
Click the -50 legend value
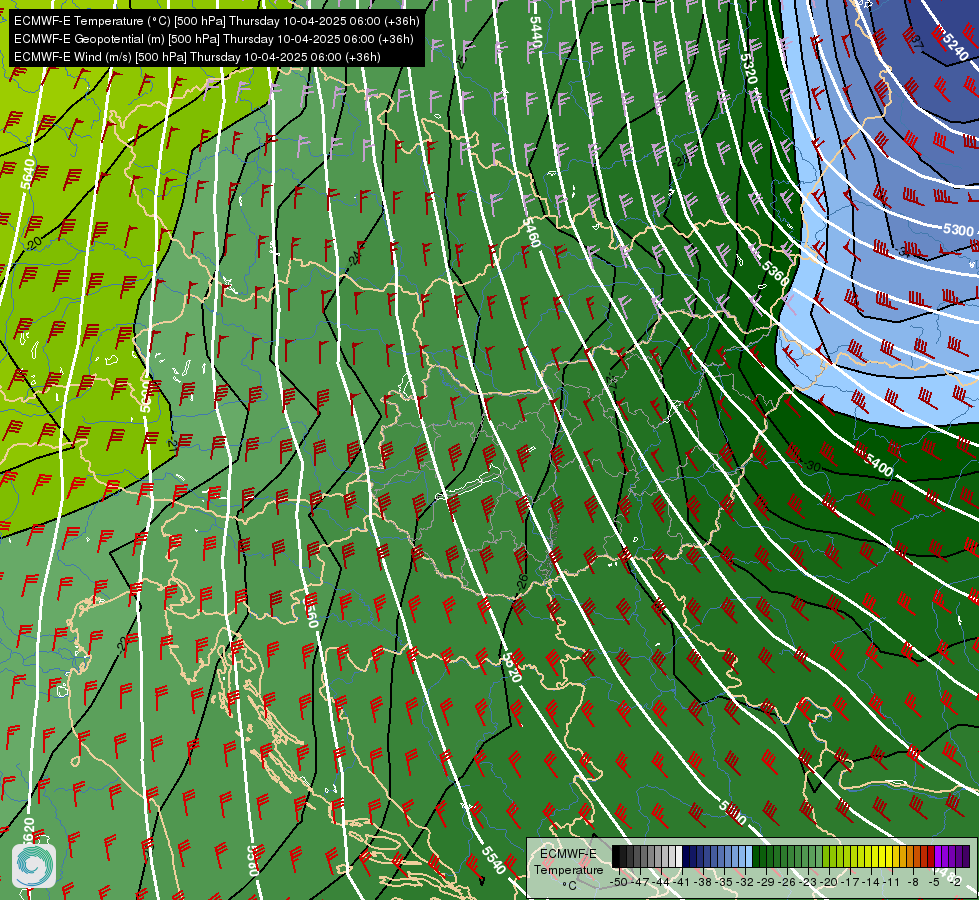(619, 882)
